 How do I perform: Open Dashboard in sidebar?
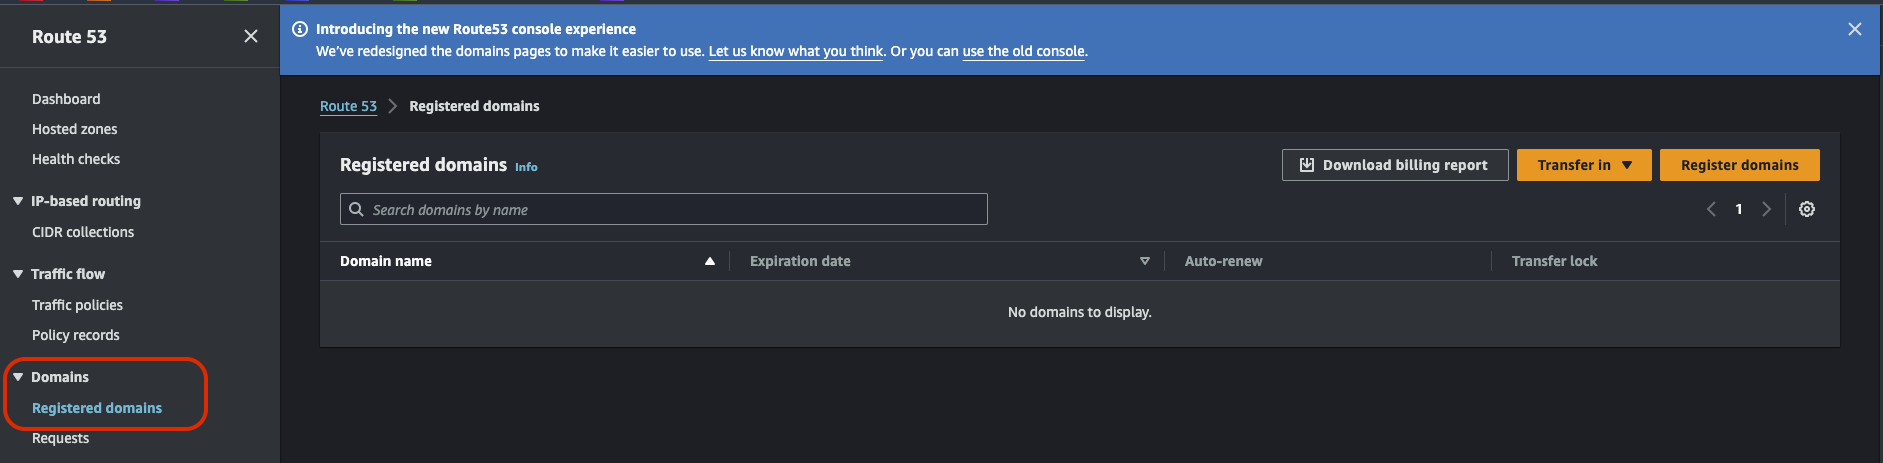point(66,99)
